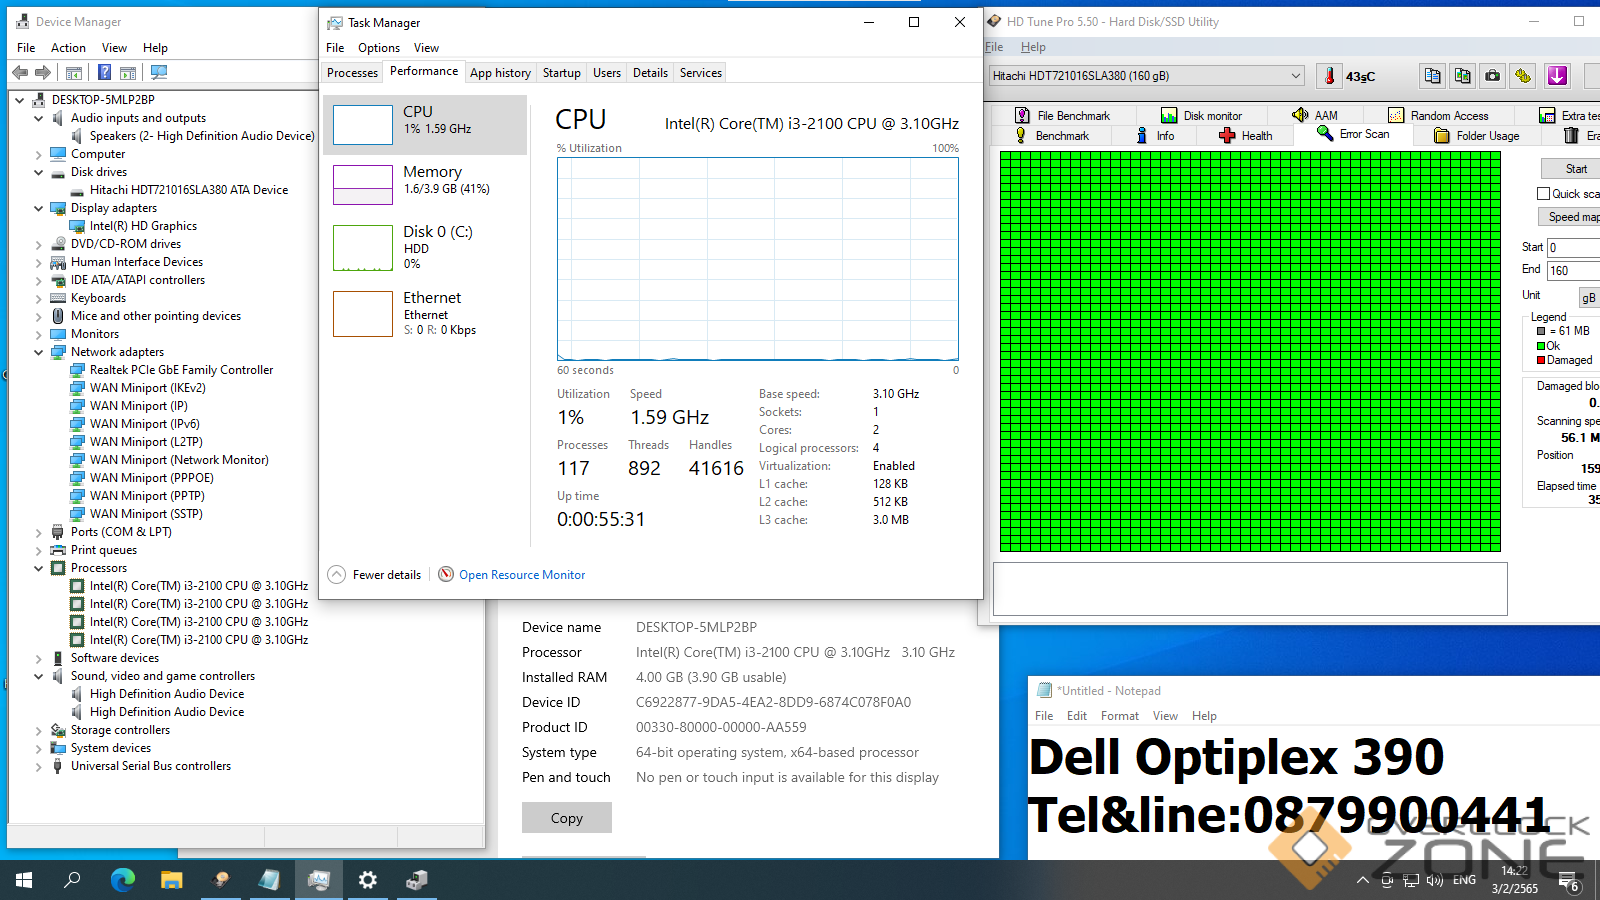Click the Device Manager icon on the taskbar

tap(417, 880)
